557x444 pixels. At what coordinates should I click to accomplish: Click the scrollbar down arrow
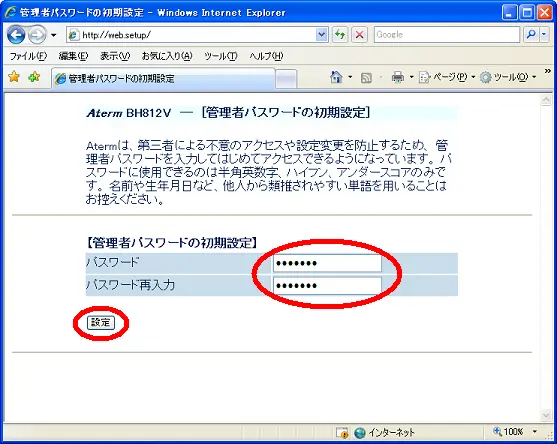(x=546, y=415)
